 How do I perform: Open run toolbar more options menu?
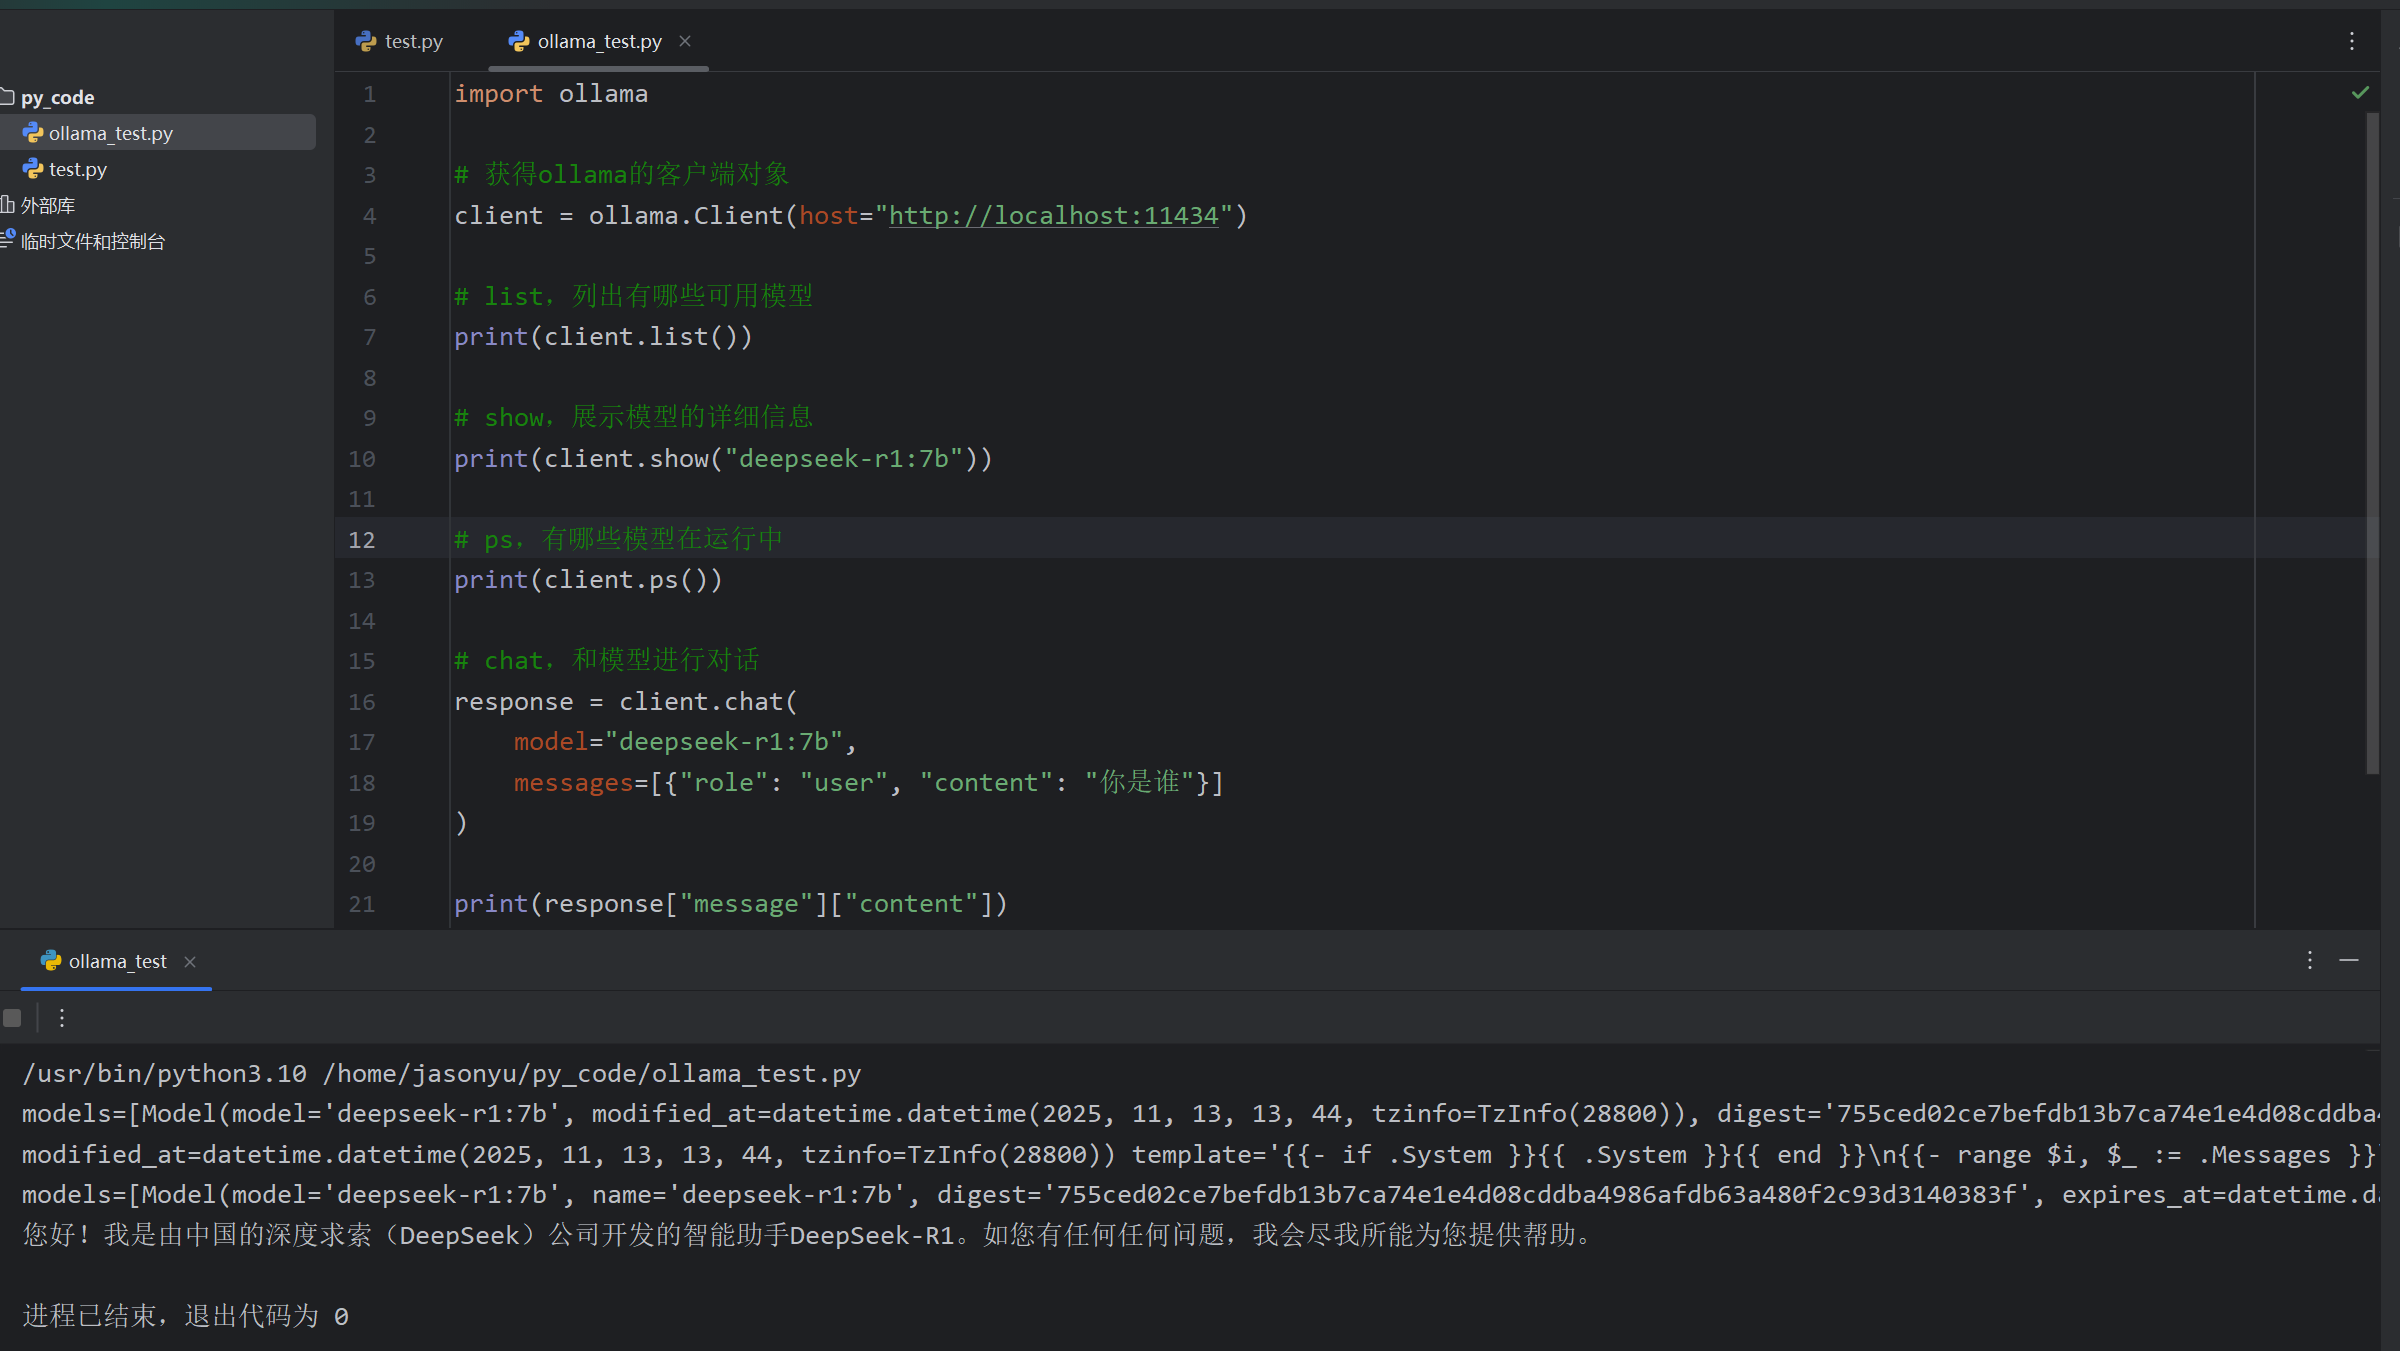coord(62,1018)
